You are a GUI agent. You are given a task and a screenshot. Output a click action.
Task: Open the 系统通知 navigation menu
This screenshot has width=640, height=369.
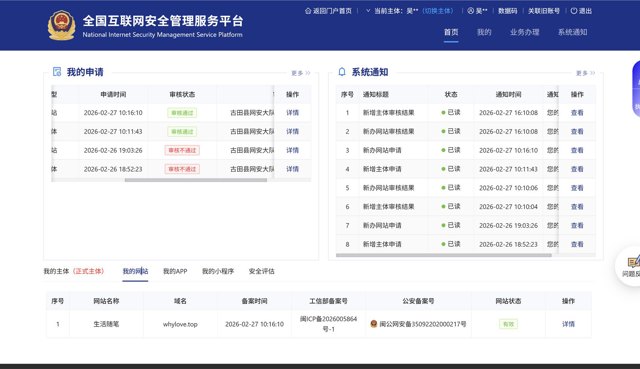pos(573,32)
